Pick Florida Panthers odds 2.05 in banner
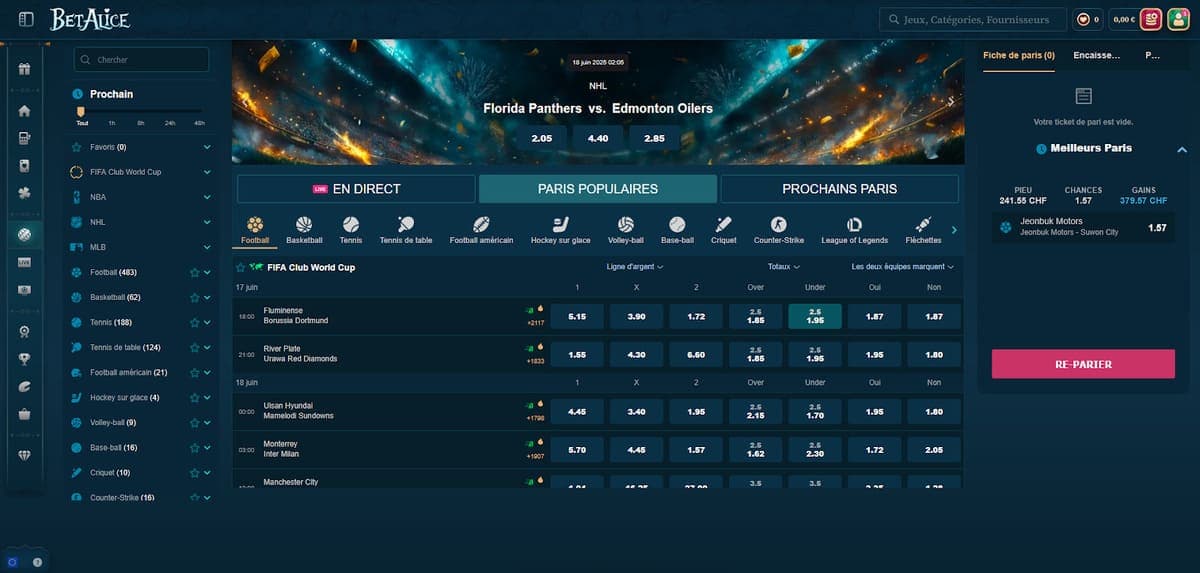Screen dimensions: 1200x573 tap(542, 138)
